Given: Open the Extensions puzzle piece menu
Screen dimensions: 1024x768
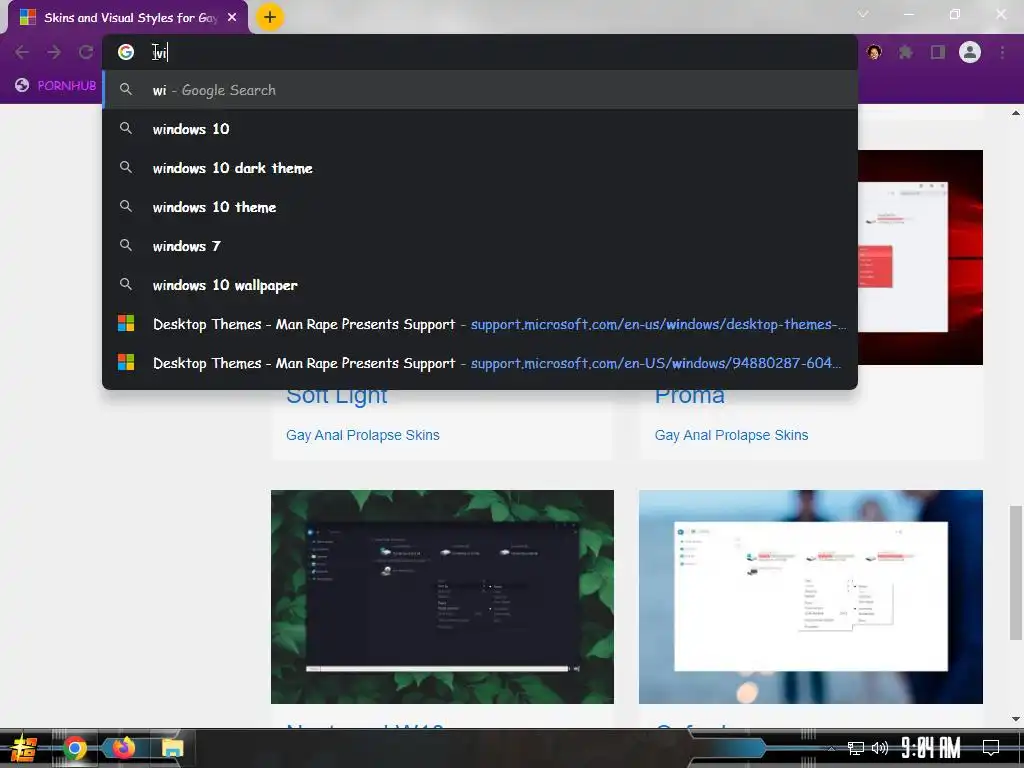Looking at the screenshot, I should (x=906, y=52).
